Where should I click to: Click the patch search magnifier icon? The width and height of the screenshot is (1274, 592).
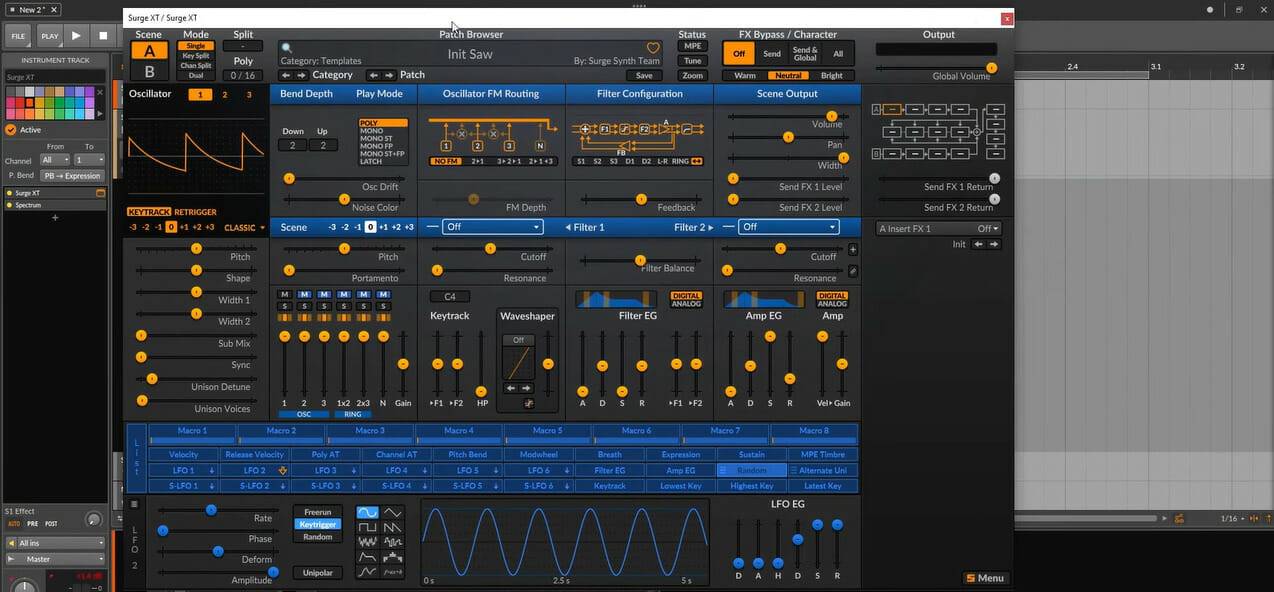click(287, 48)
